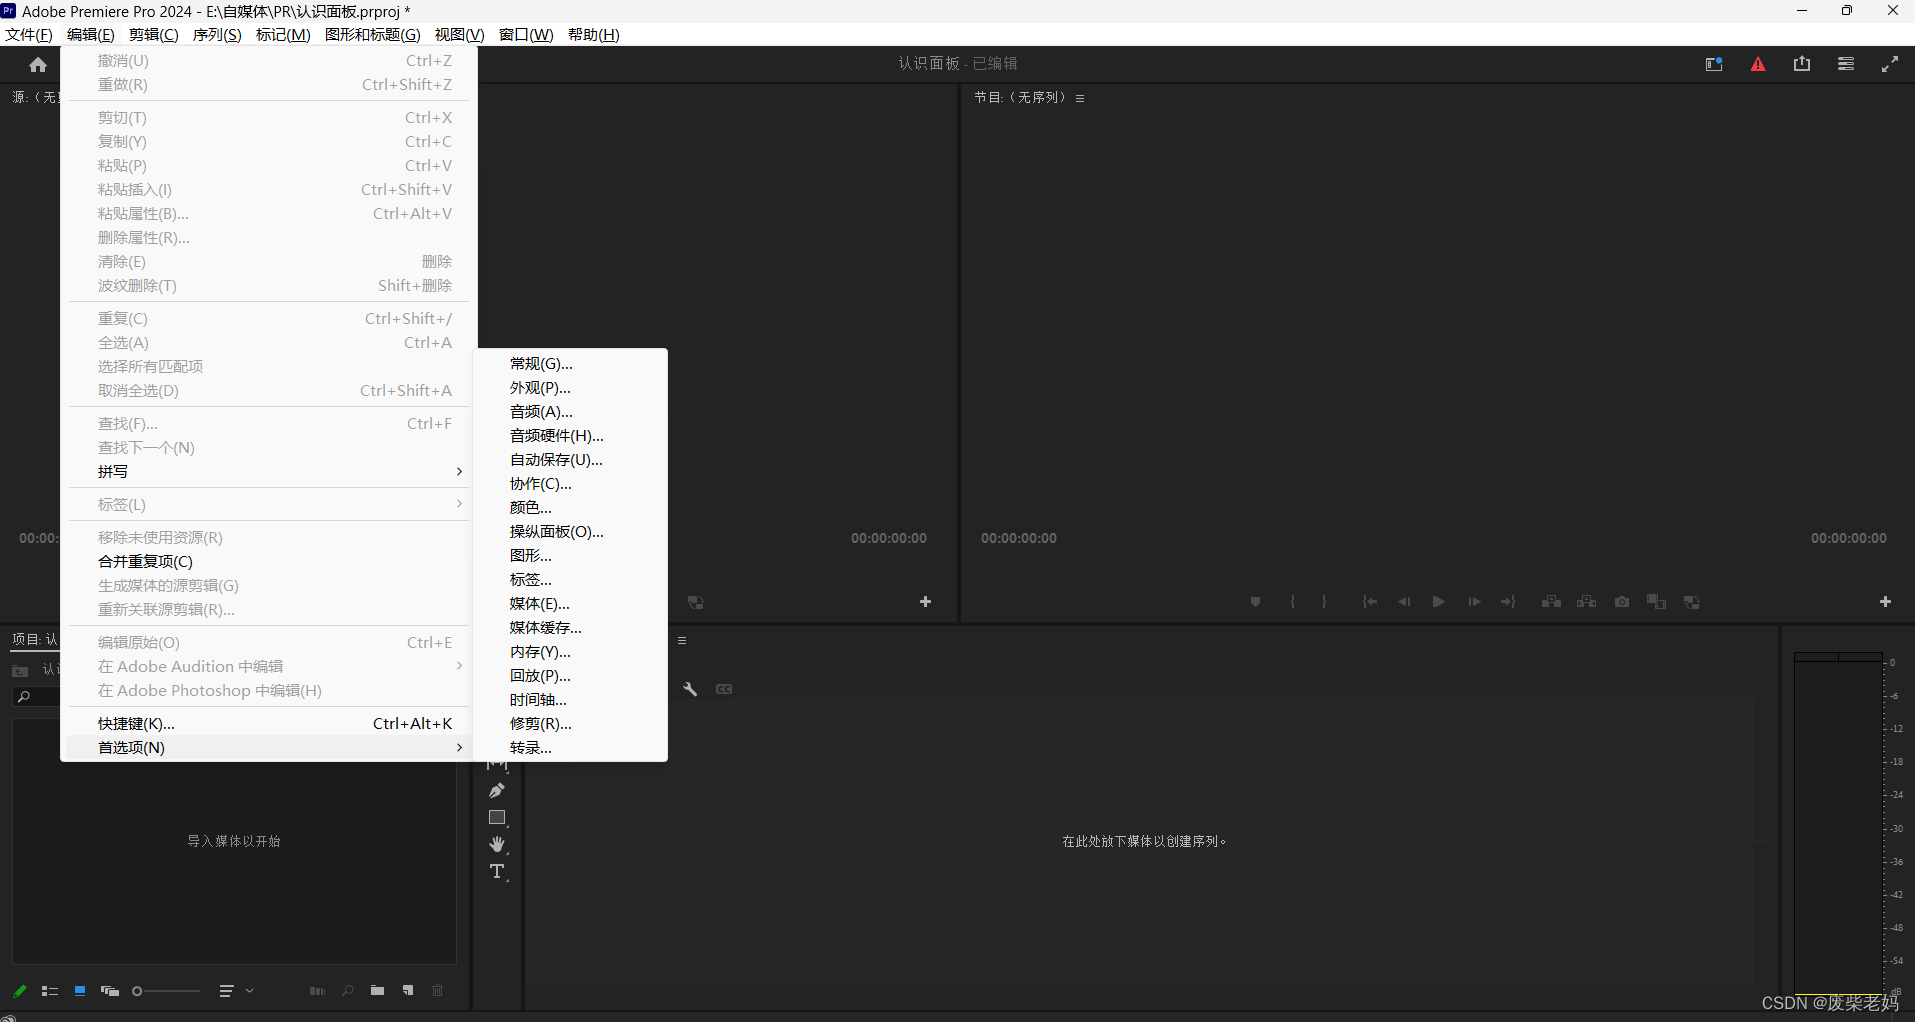Viewport: 1915px width, 1022px height.
Task: Switch Project panel to freeform view
Action: point(110,991)
